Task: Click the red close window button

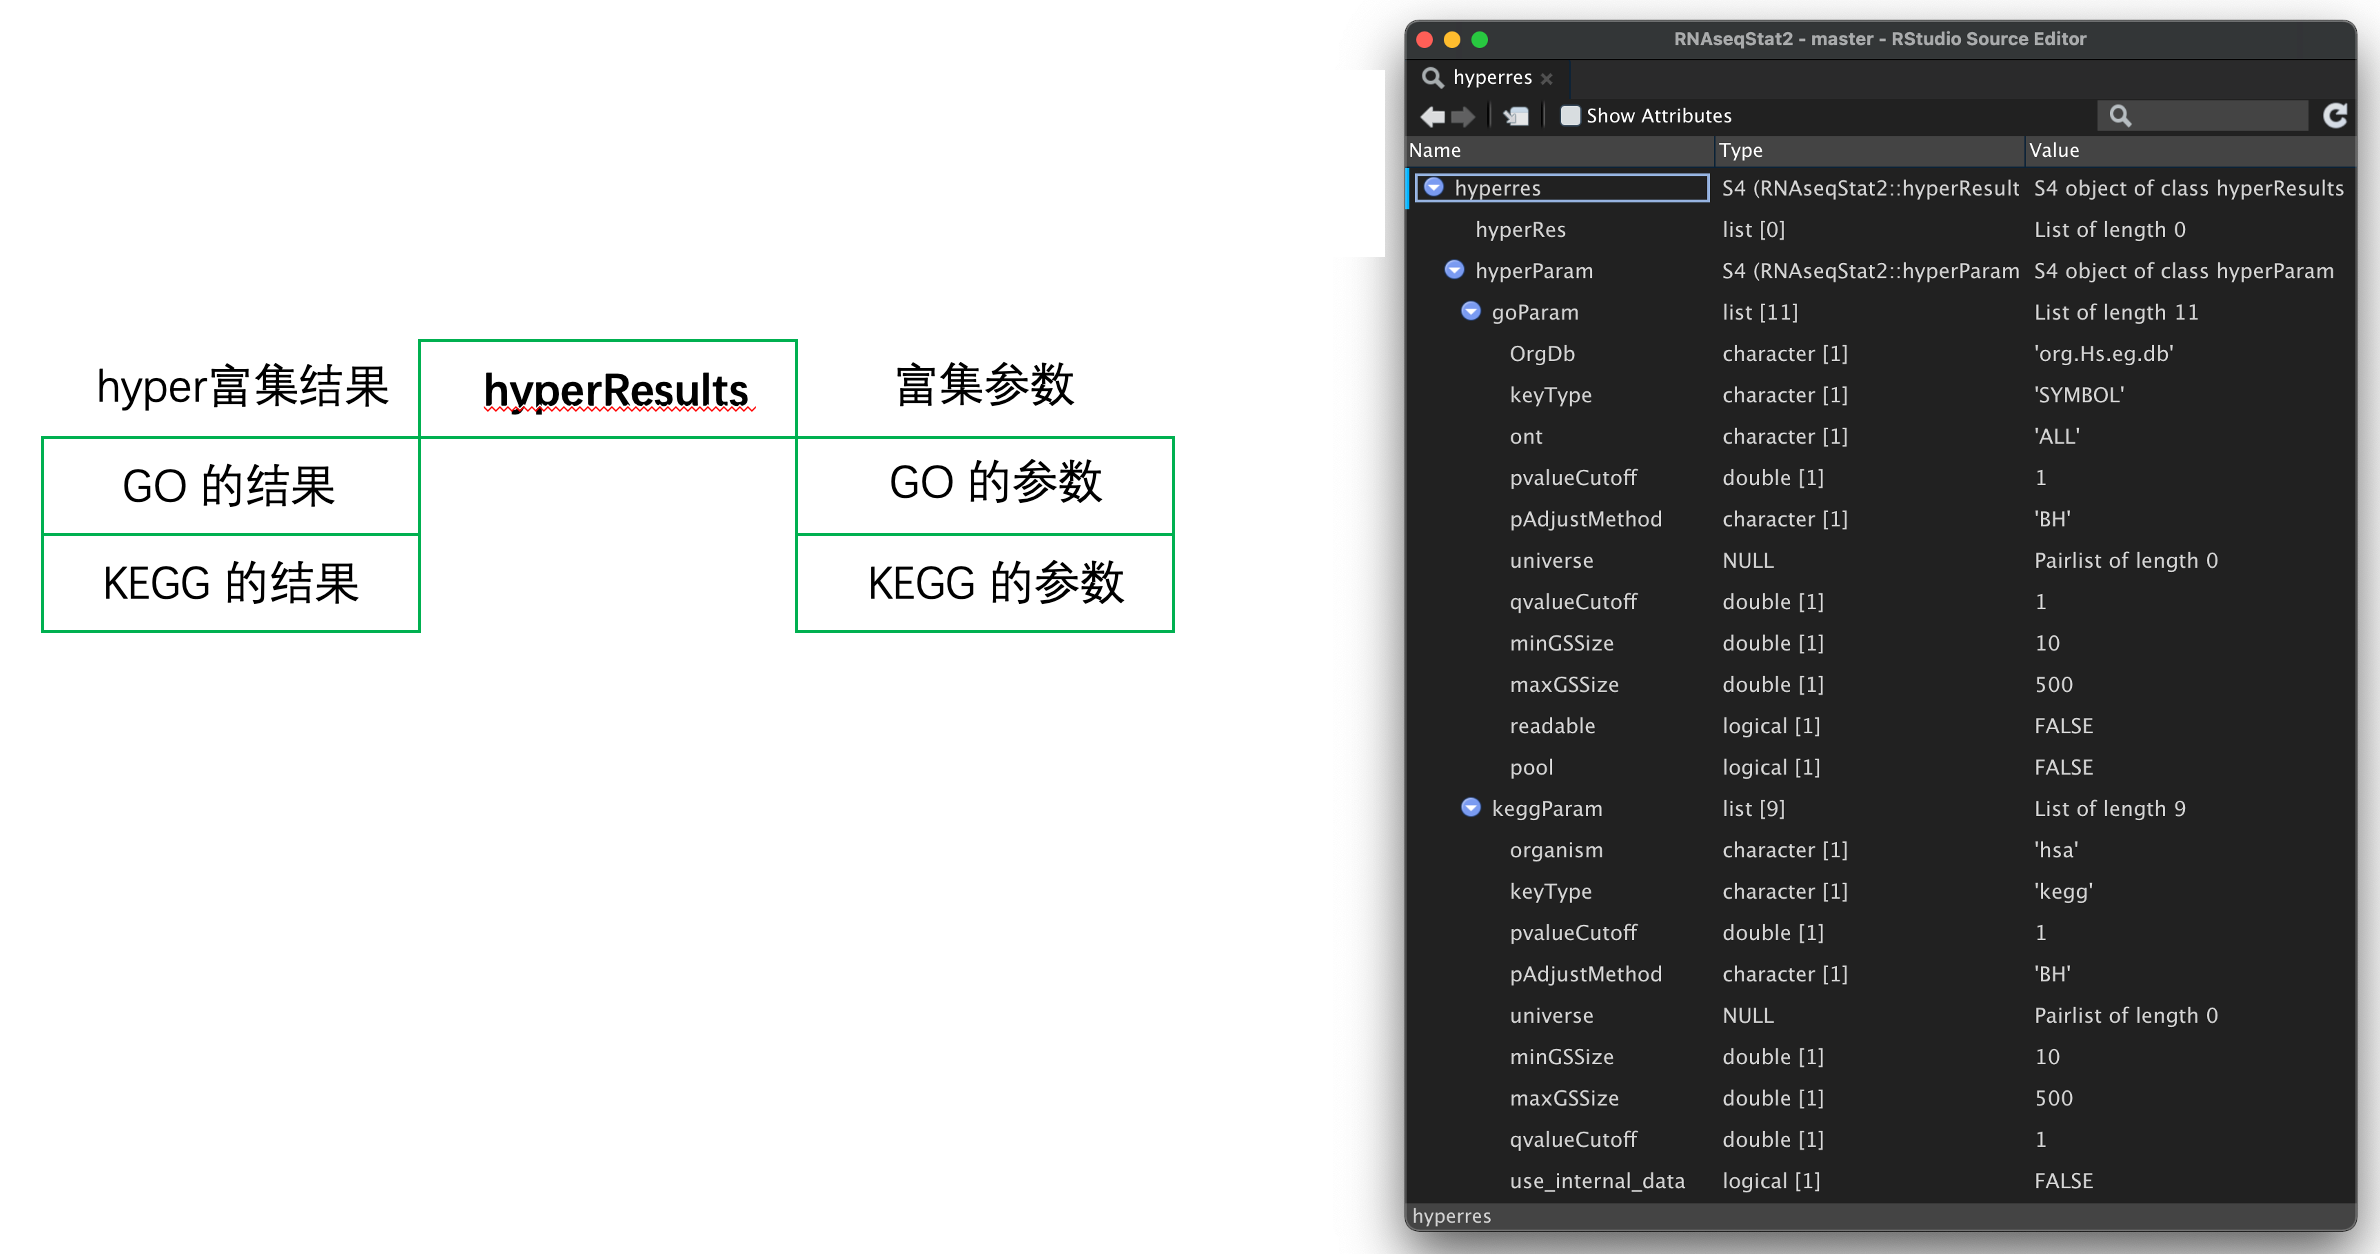Action: tap(1425, 39)
